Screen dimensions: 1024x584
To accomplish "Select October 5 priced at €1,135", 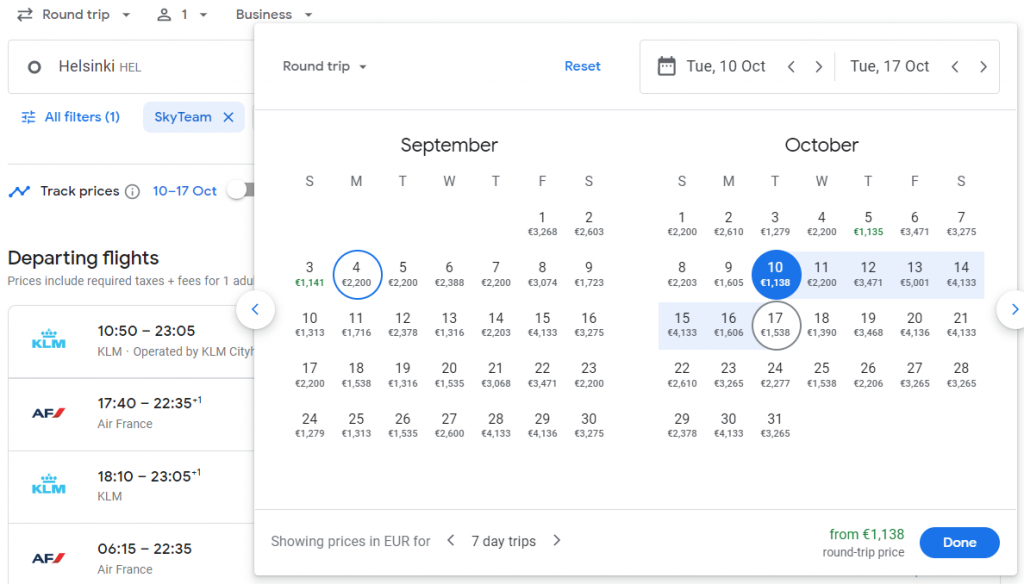I will point(868,223).
